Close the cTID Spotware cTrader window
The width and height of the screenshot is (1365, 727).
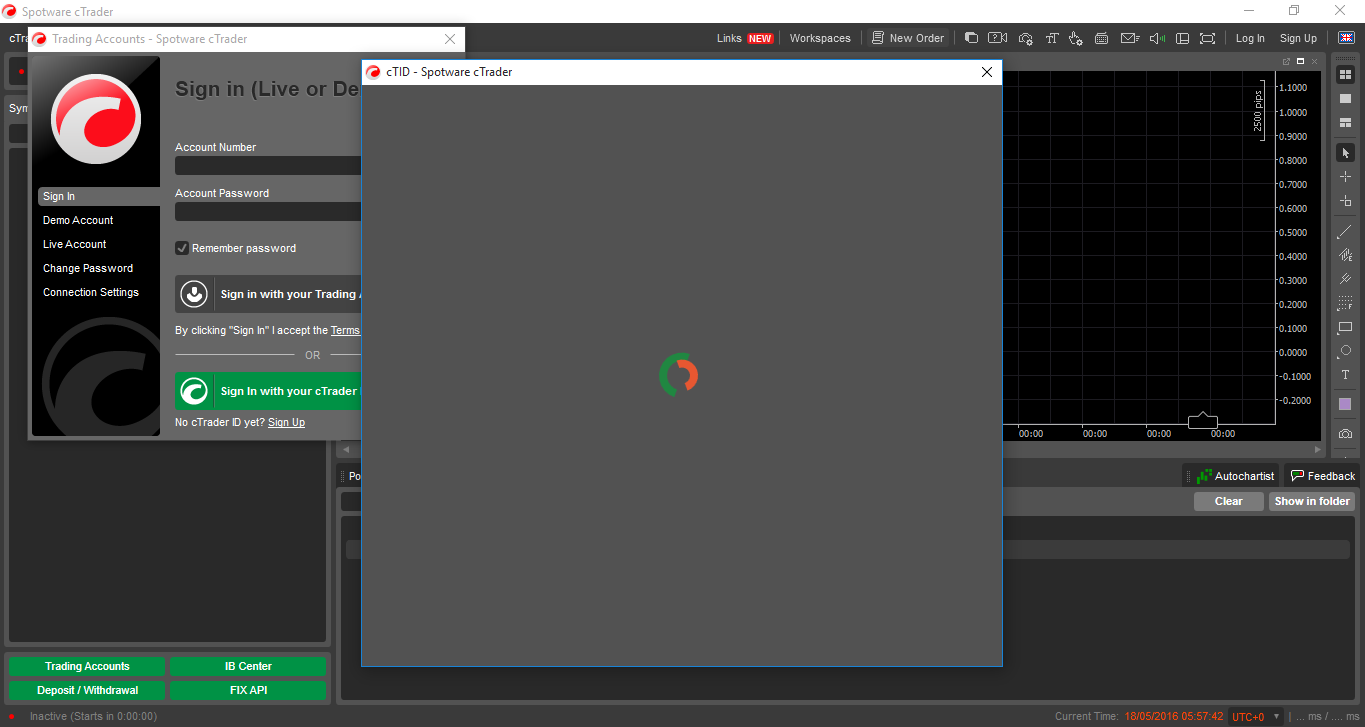[x=986, y=72]
